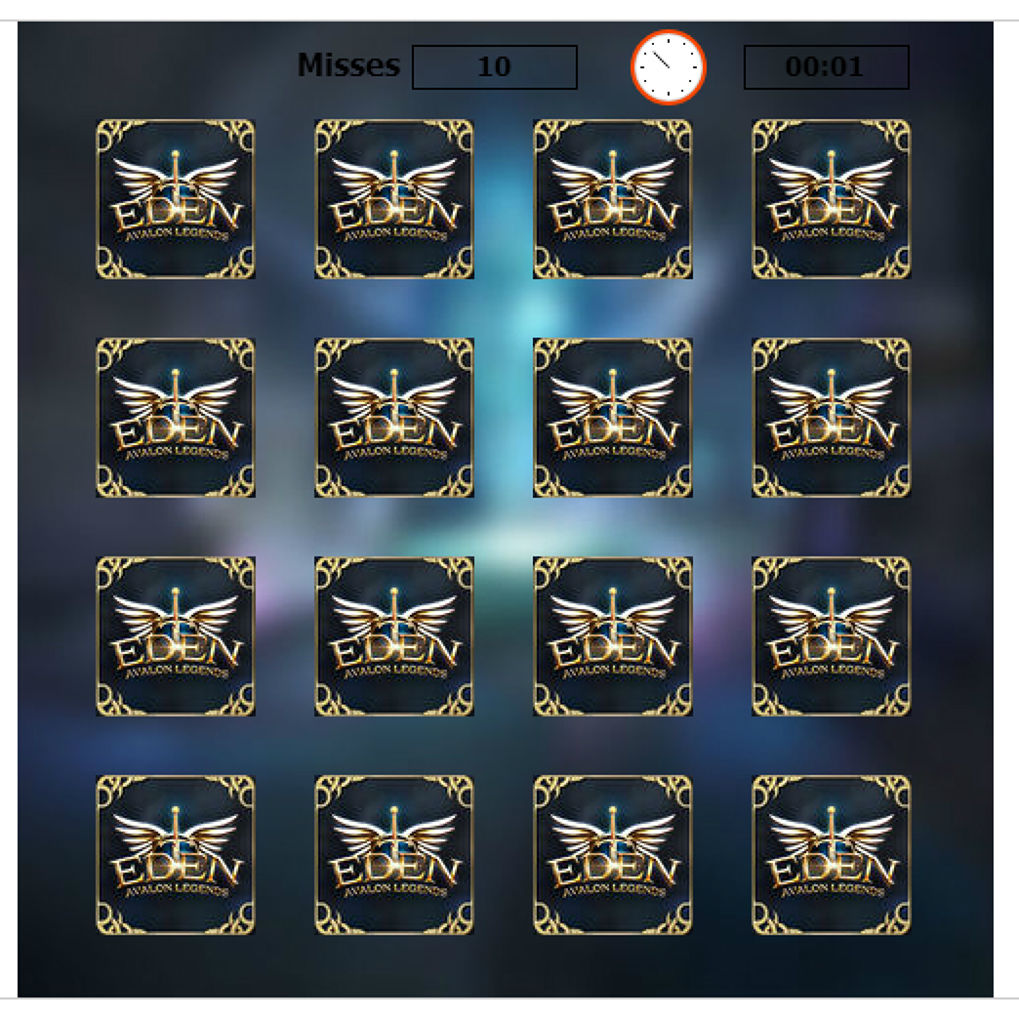Click the Misses counter box showing 10
This screenshot has height=1019, width=1019.
(495, 67)
